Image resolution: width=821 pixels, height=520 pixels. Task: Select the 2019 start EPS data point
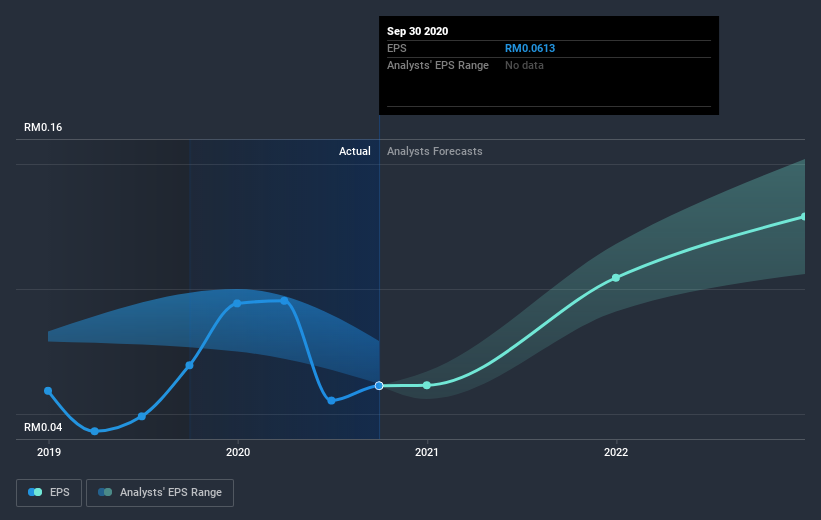[x=48, y=391]
